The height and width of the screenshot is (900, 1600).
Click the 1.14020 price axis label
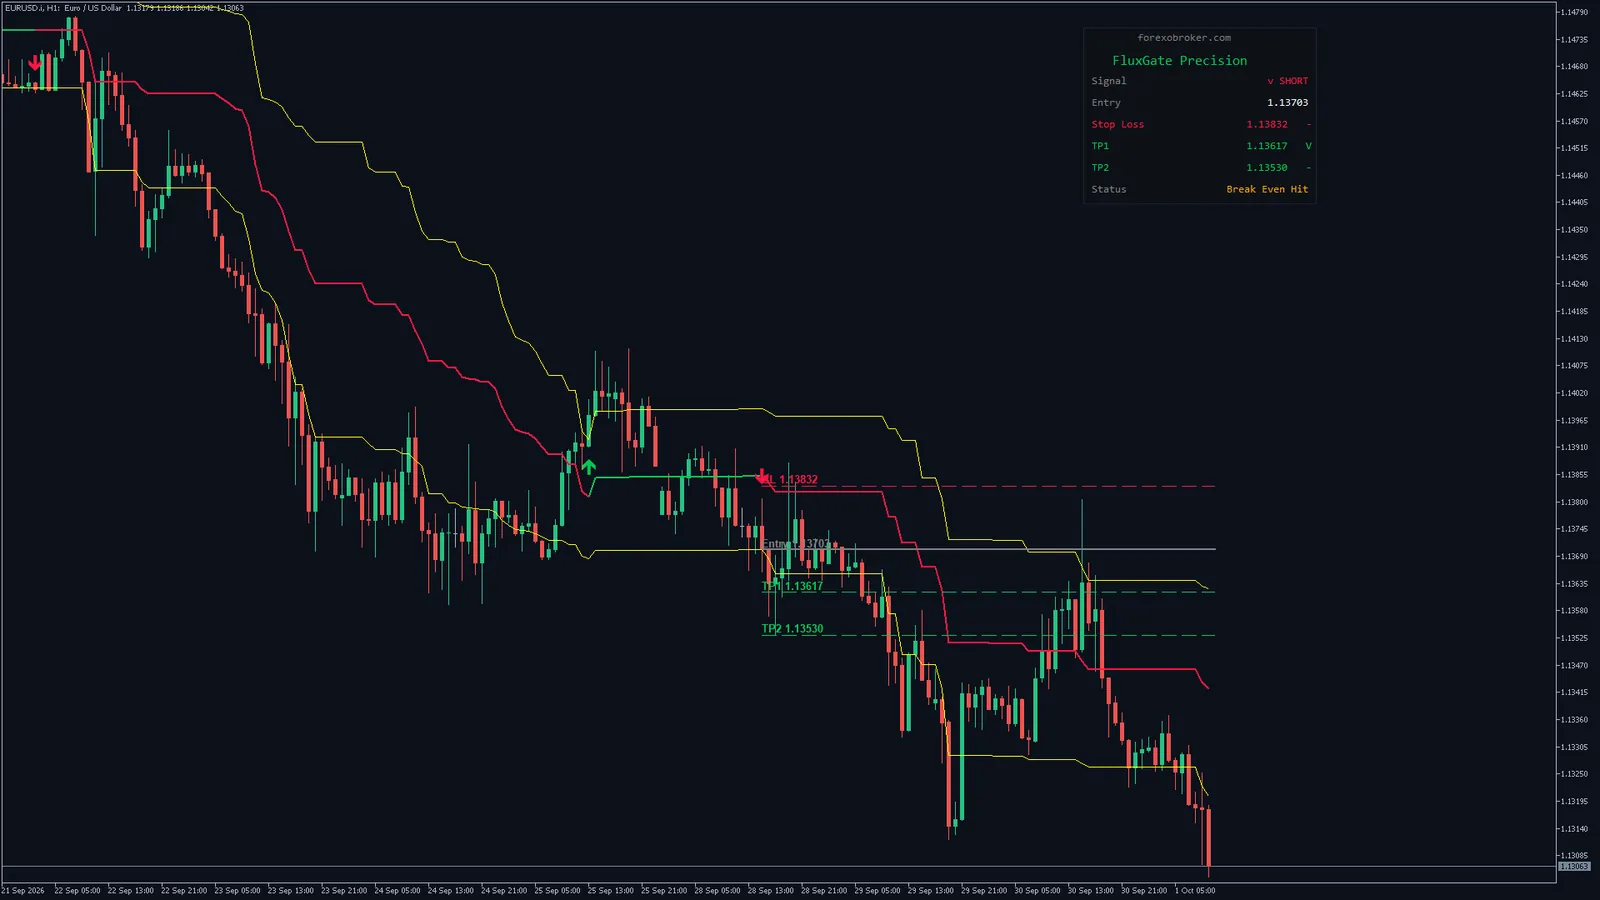1574,393
